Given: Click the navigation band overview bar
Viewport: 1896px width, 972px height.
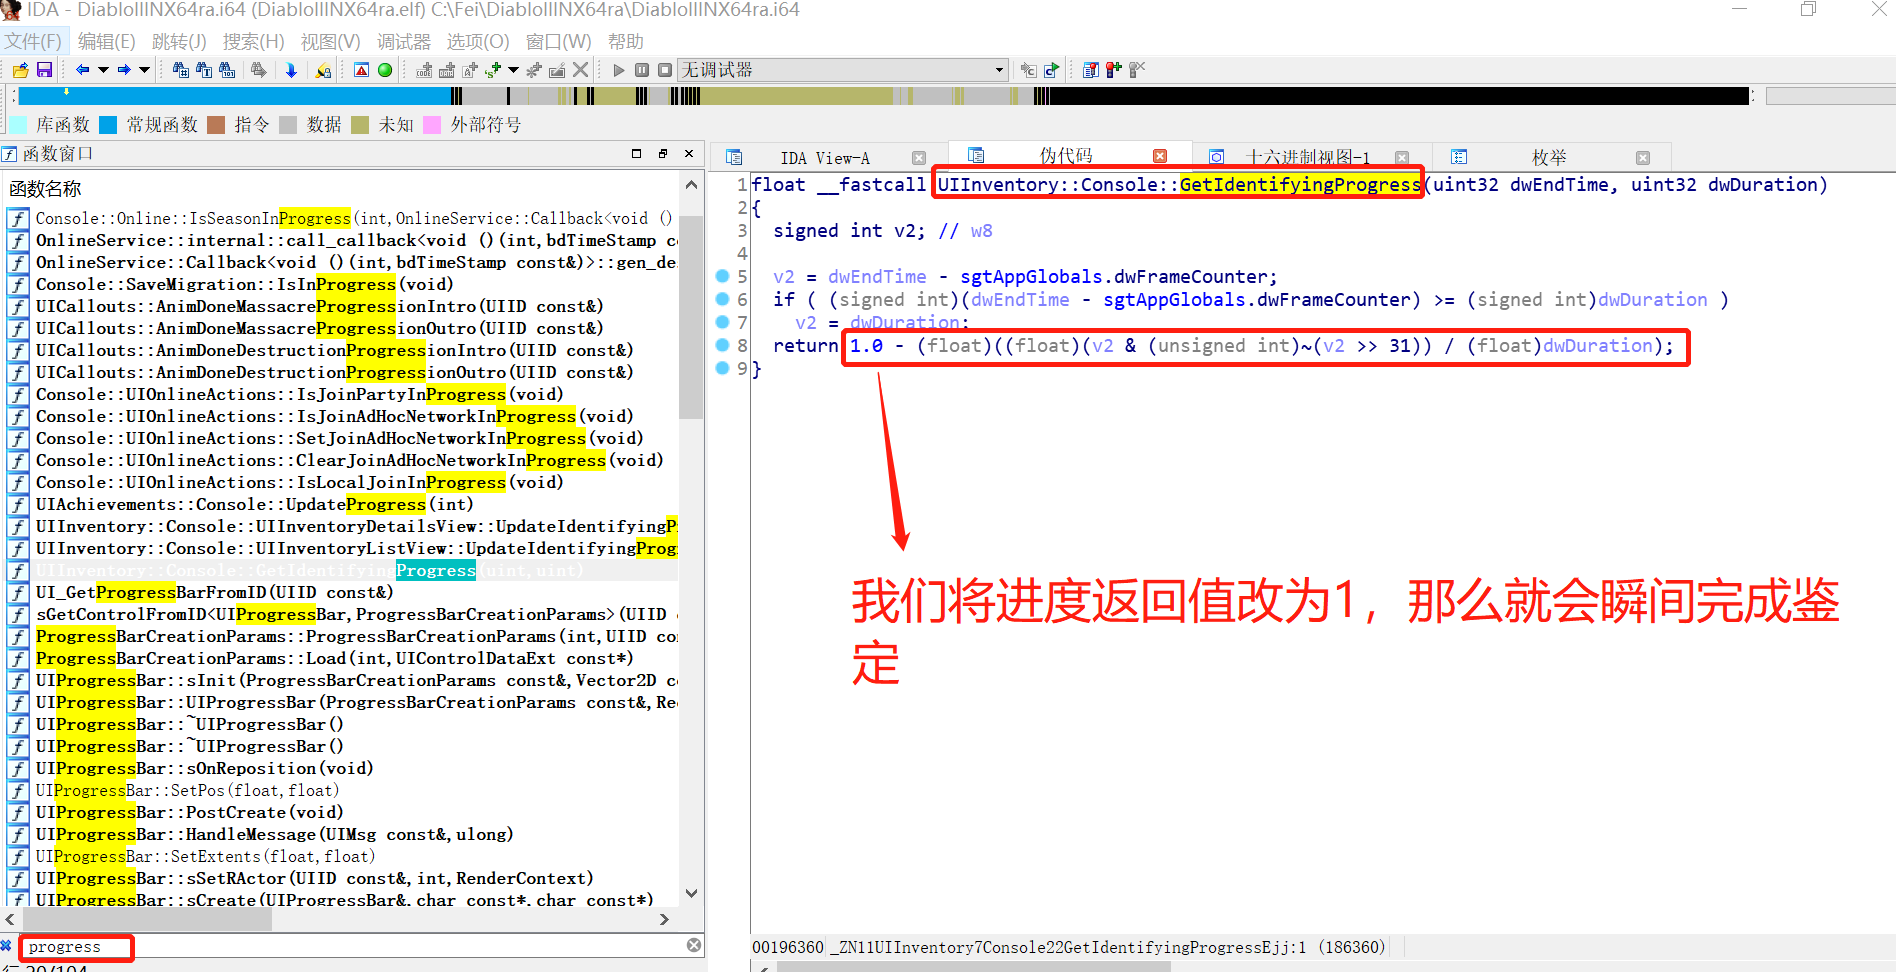Looking at the screenshot, I should pyautogui.click(x=884, y=96).
